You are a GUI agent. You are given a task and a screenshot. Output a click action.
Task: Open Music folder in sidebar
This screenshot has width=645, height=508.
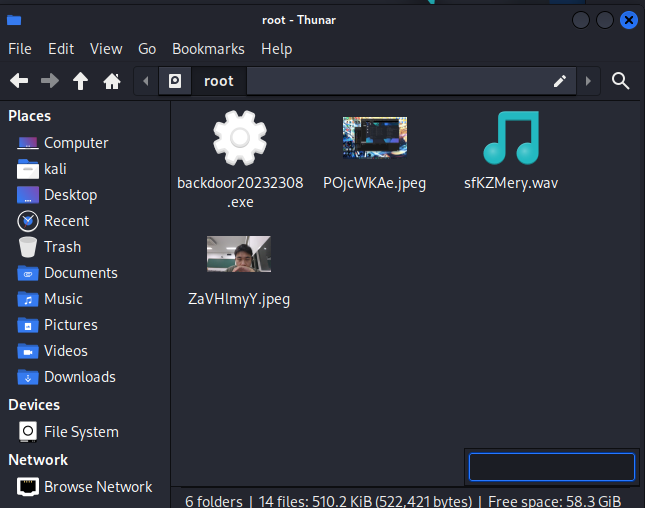(x=50, y=299)
